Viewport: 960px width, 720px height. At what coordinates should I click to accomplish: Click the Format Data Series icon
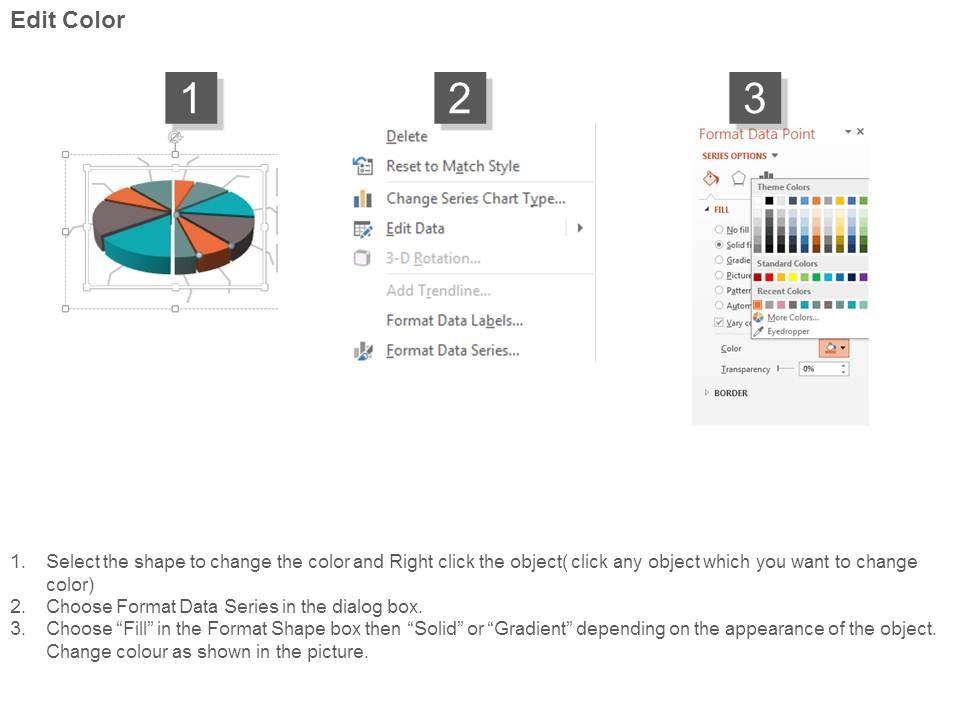click(x=362, y=351)
